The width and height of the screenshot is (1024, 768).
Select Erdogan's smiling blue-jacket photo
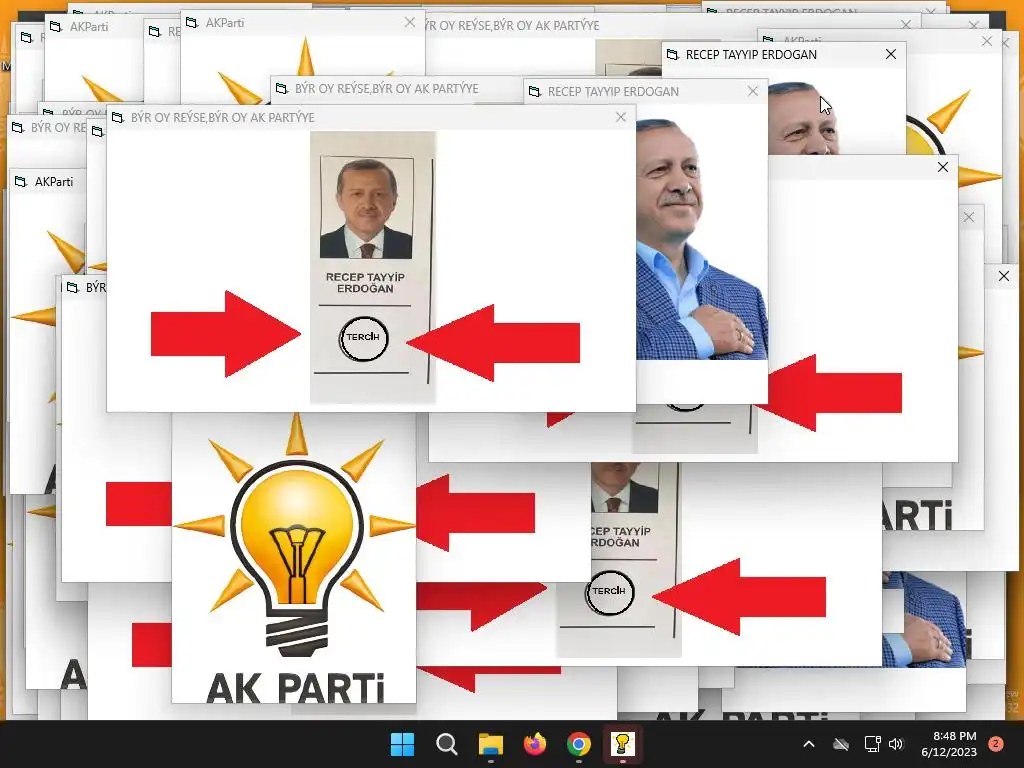coord(702,239)
